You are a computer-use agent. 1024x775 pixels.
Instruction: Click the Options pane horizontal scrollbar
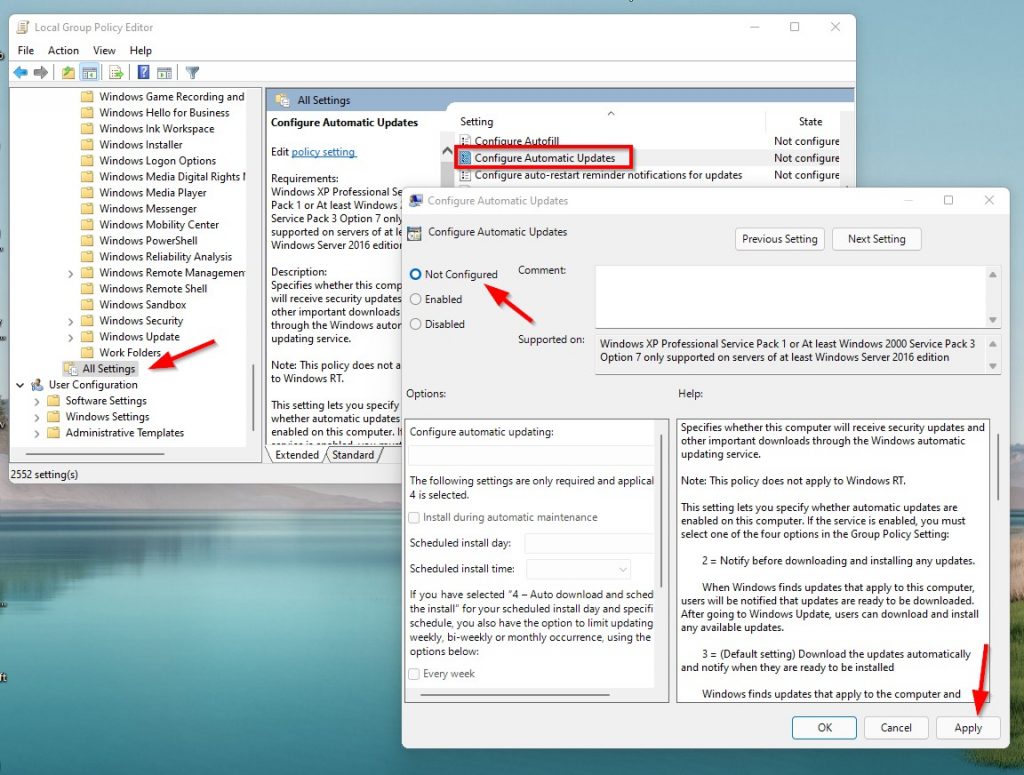[x=515, y=695]
